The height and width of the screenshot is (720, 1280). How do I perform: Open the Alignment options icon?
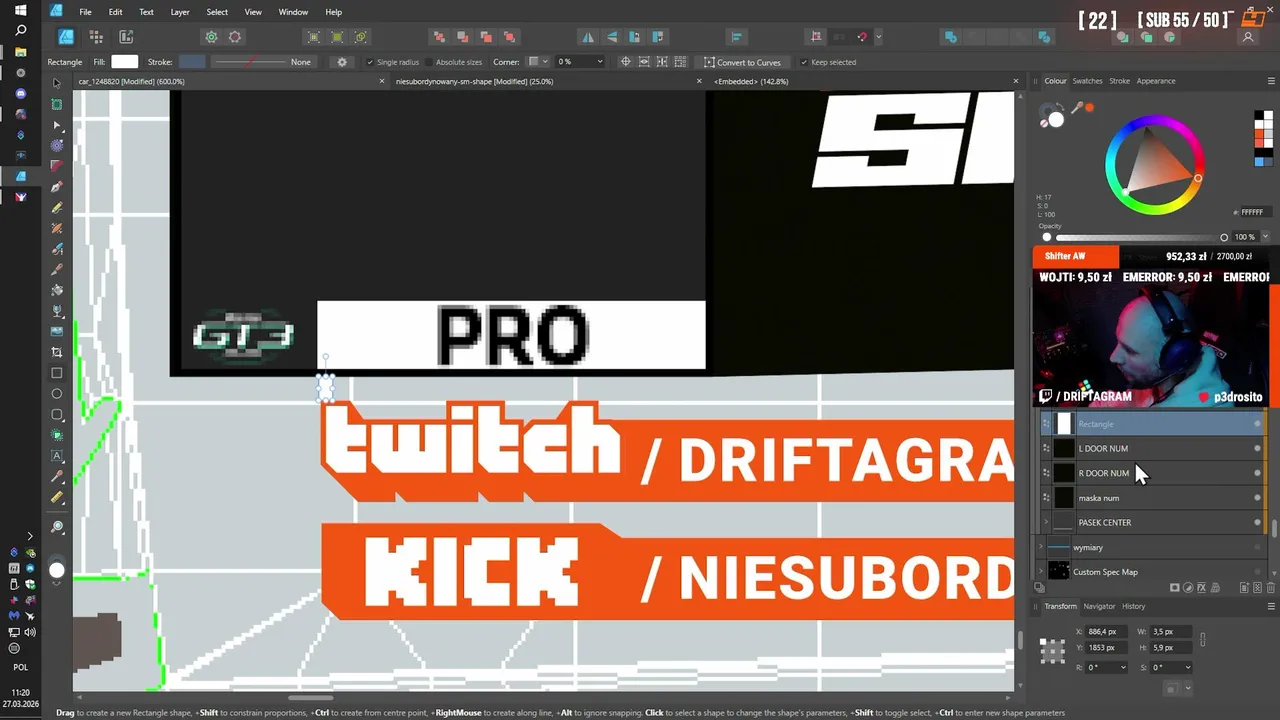click(x=737, y=37)
